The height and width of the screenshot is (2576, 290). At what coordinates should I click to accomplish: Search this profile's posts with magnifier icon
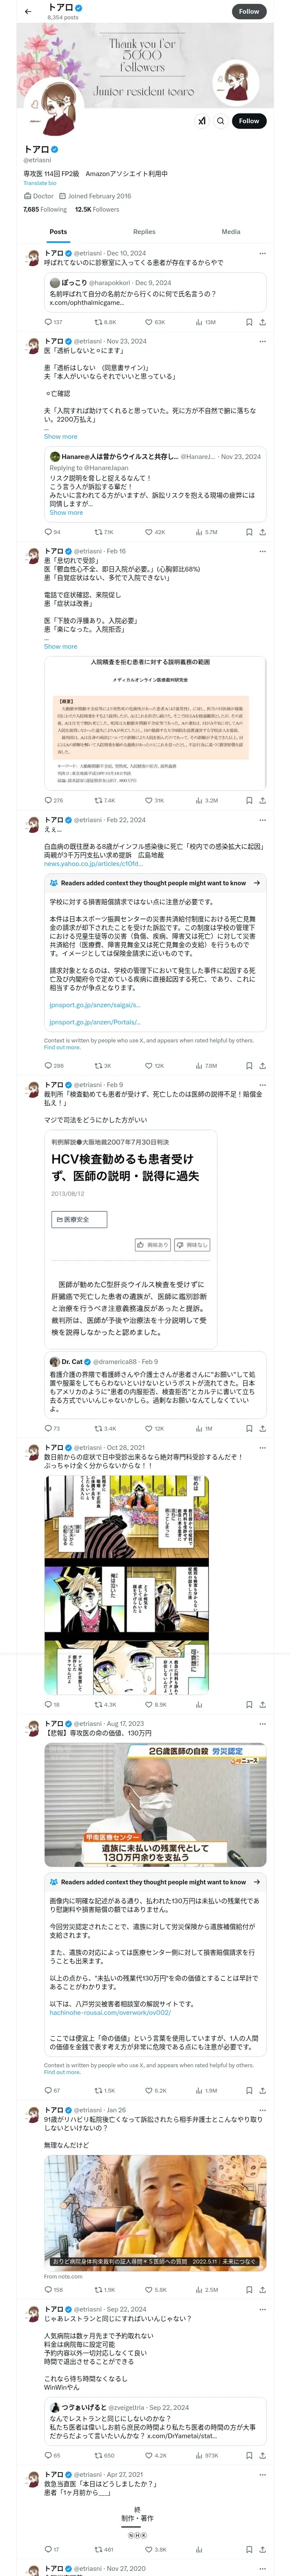221,121
